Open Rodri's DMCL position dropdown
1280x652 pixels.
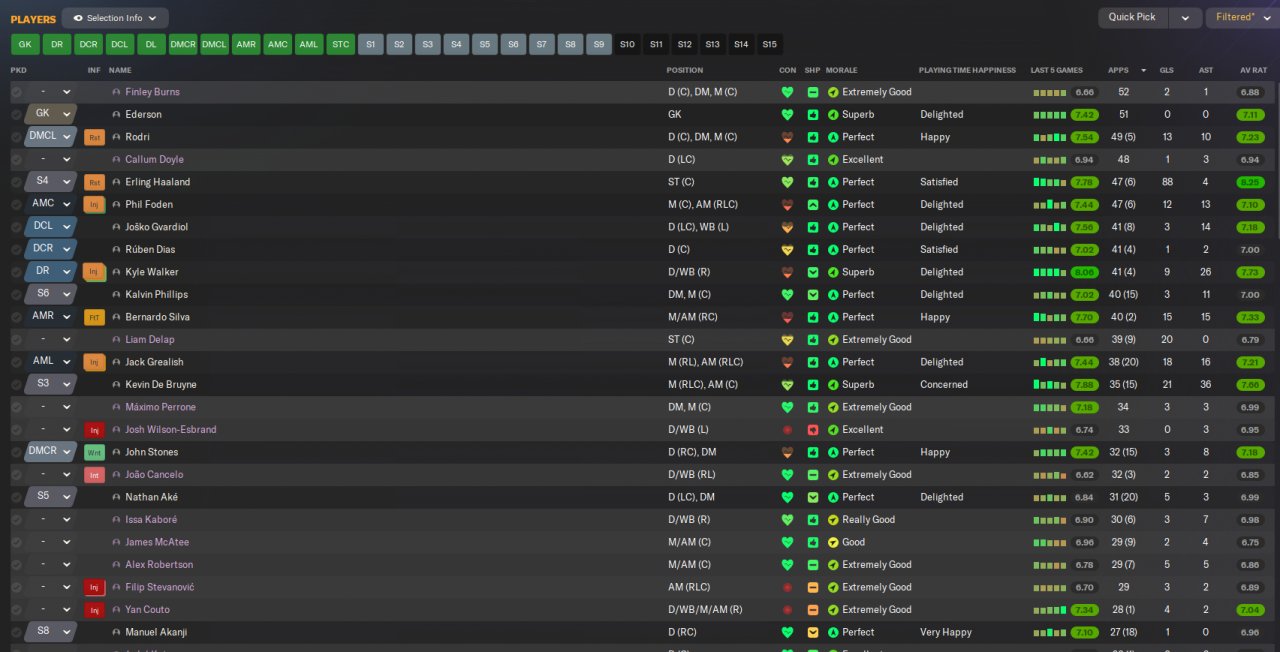pyautogui.click(x=51, y=137)
